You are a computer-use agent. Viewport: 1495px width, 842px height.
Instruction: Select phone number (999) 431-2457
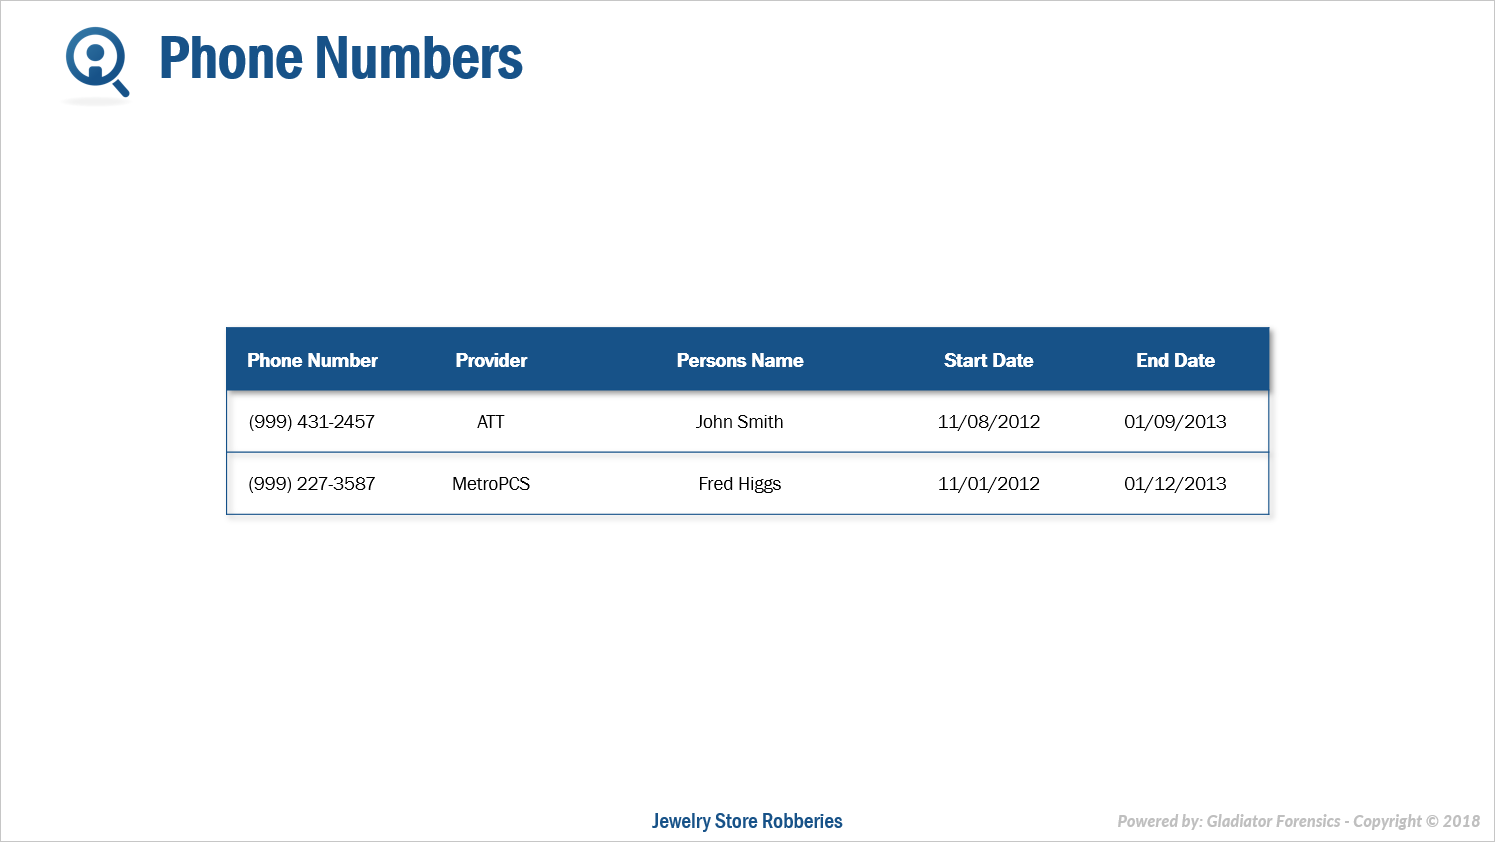coord(311,422)
